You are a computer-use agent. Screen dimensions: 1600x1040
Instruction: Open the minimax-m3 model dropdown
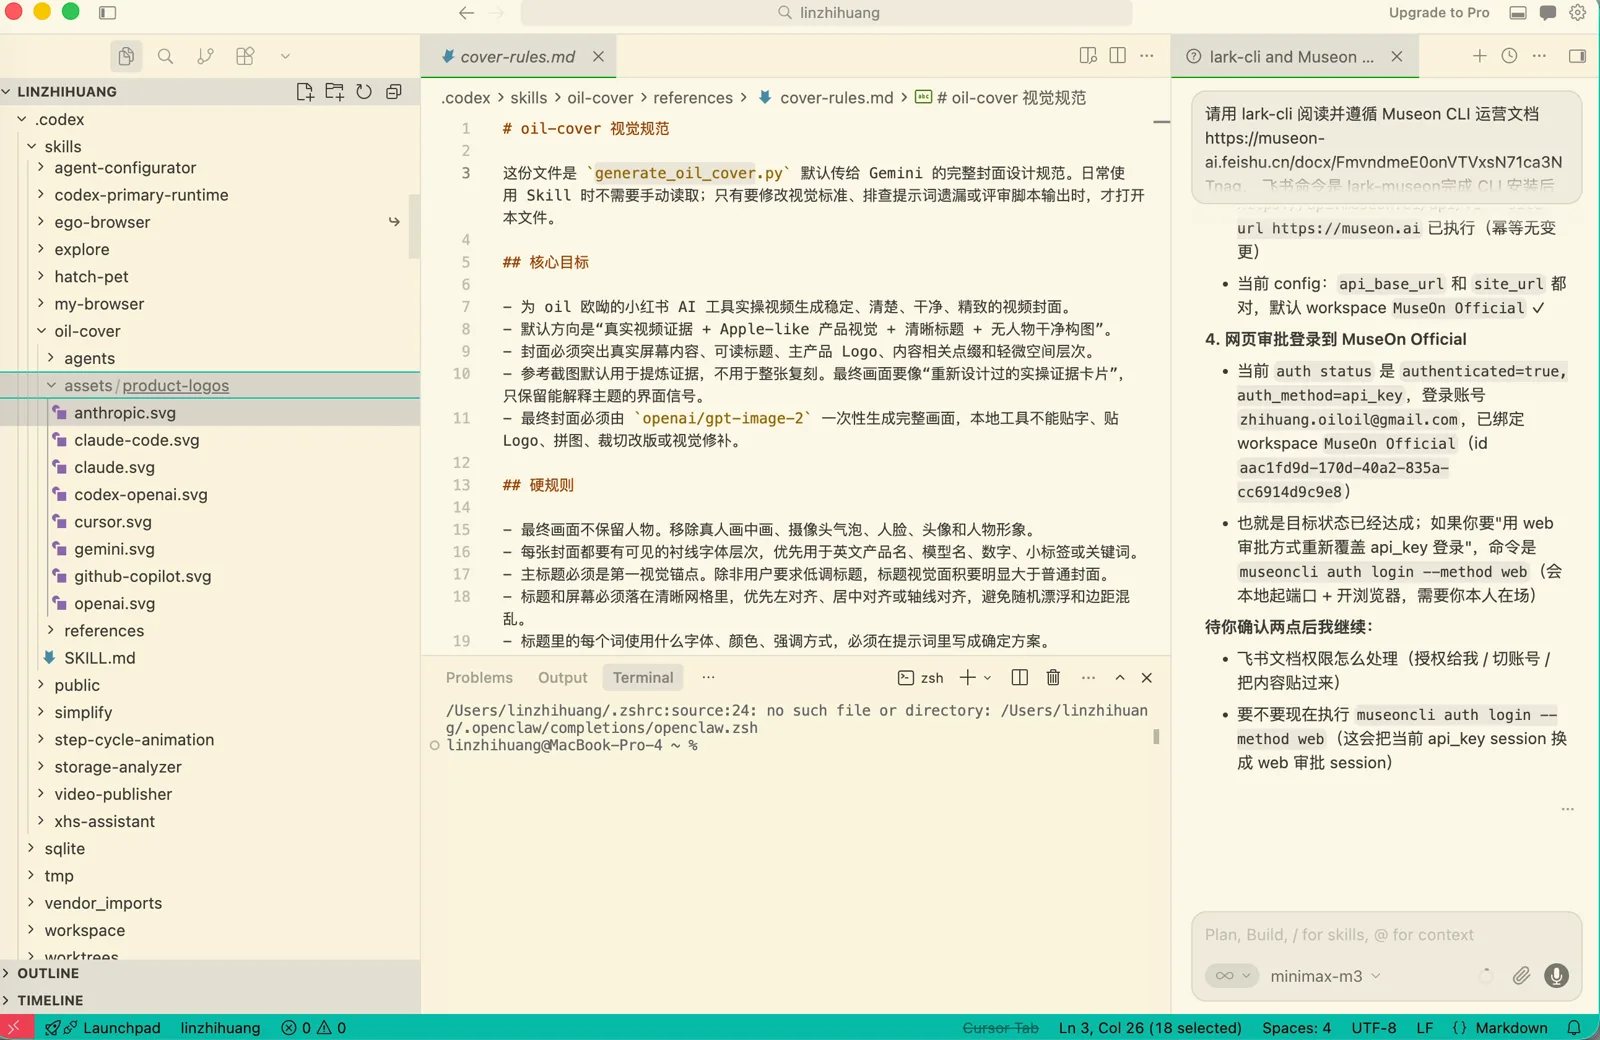click(x=1325, y=976)
